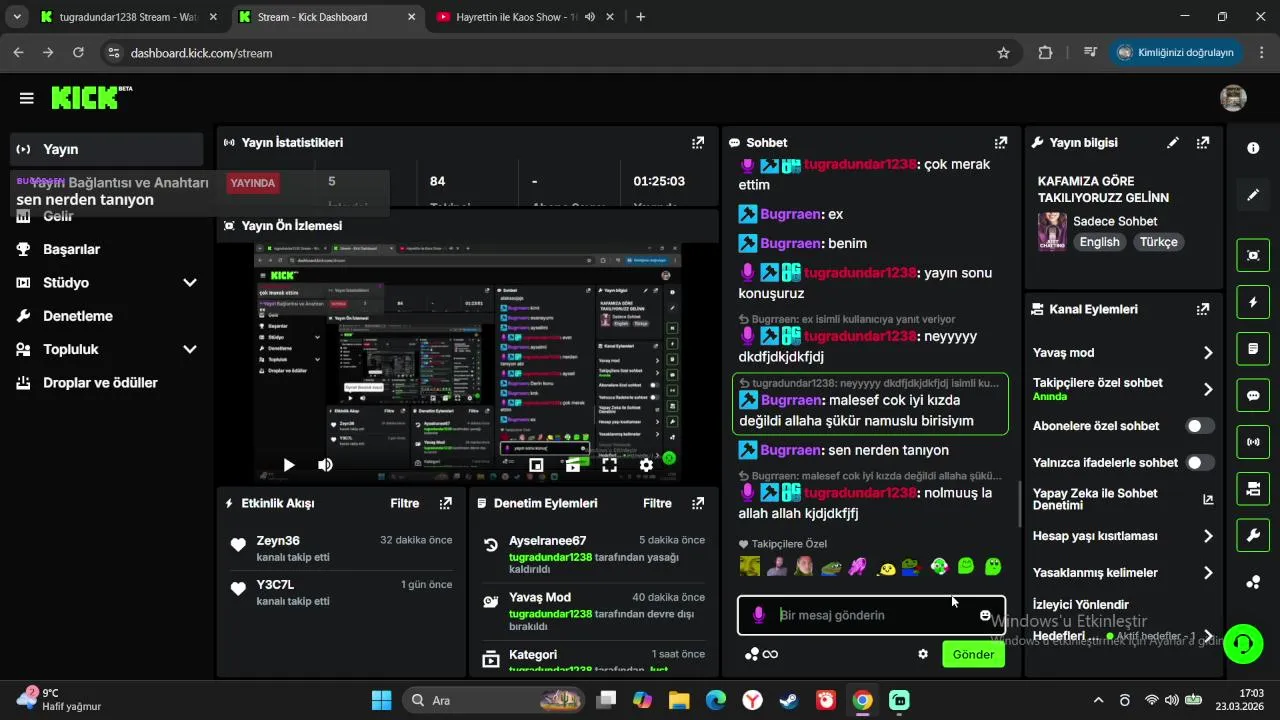Viewport: 1280px width, 720px height.
Task: Bookmark this page with the star icon
Action: click(1003, 53)
